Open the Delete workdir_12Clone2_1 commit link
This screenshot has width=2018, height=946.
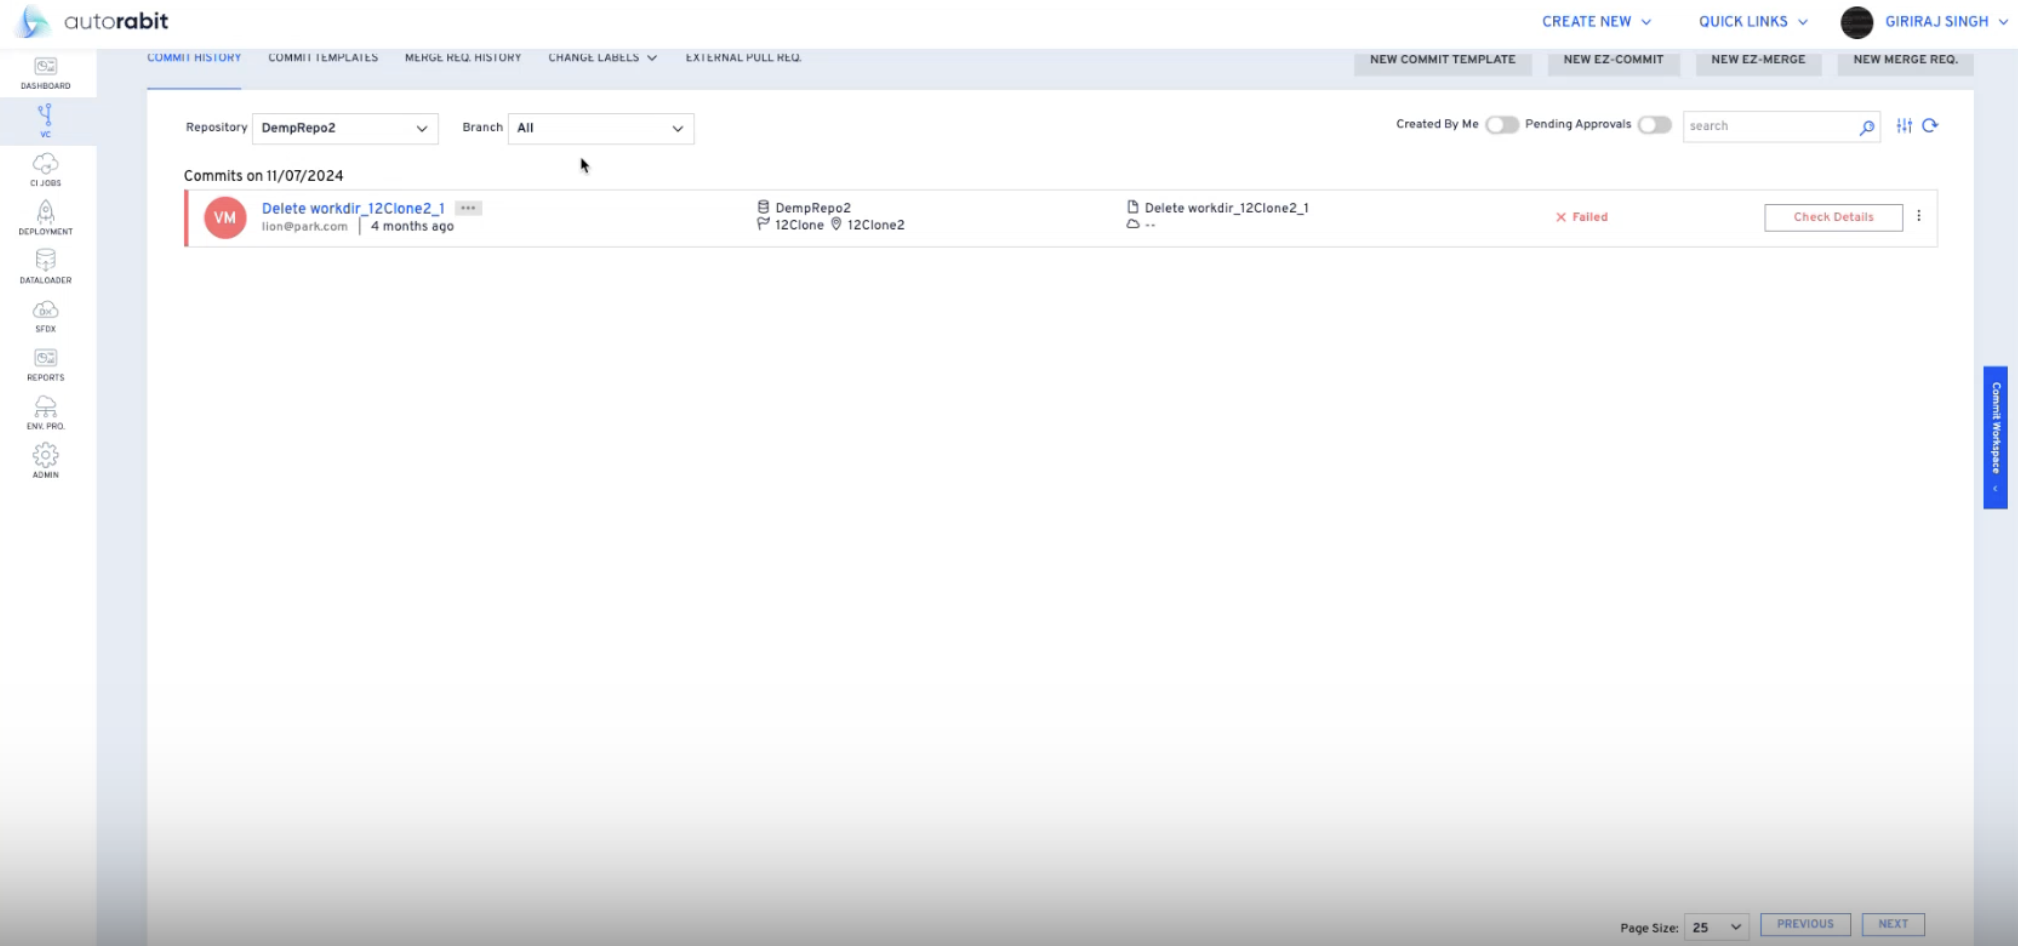click(x=353, y=208)
